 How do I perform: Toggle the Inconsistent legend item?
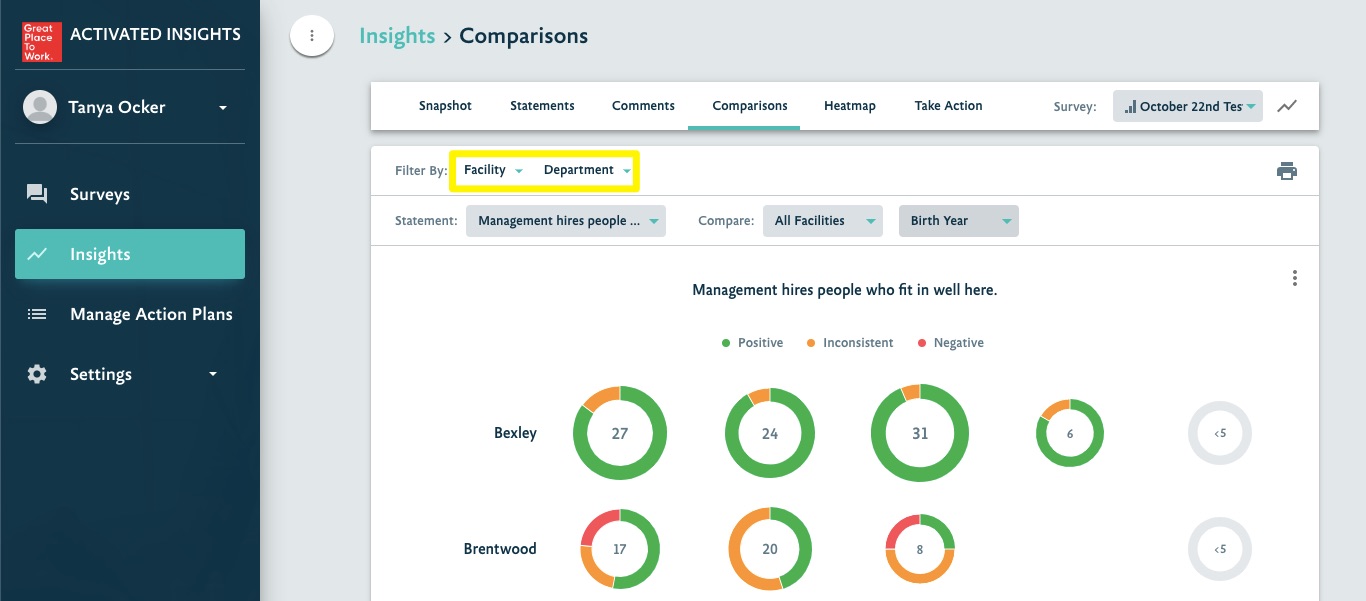tap(849, 343)
